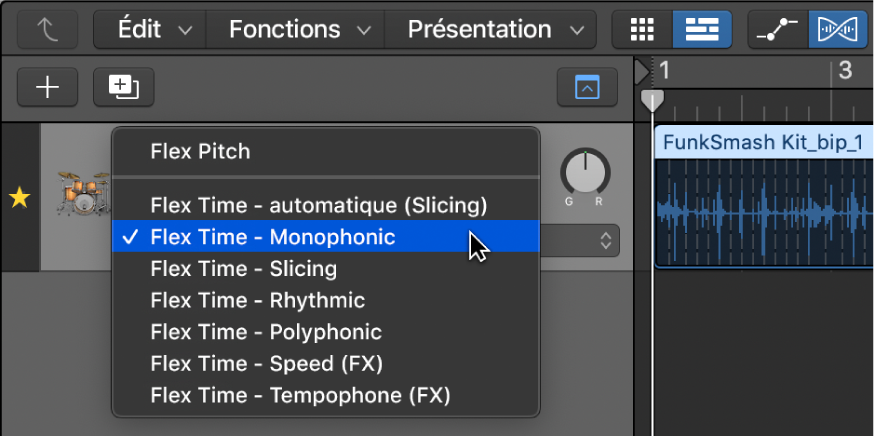Open the Édit dropdown menu
This screenshot has height=436, width=875.
[x=150, y=29]
